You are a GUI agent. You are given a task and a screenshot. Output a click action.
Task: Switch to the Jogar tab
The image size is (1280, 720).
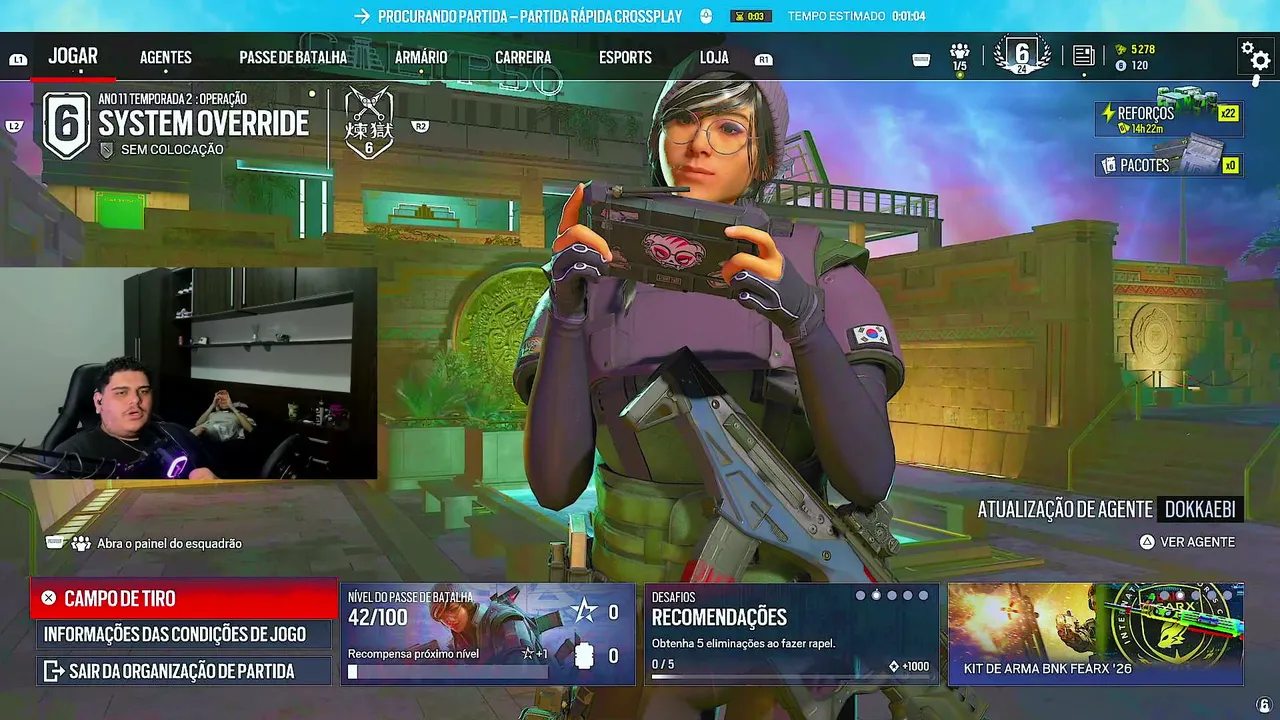(73, 56)
